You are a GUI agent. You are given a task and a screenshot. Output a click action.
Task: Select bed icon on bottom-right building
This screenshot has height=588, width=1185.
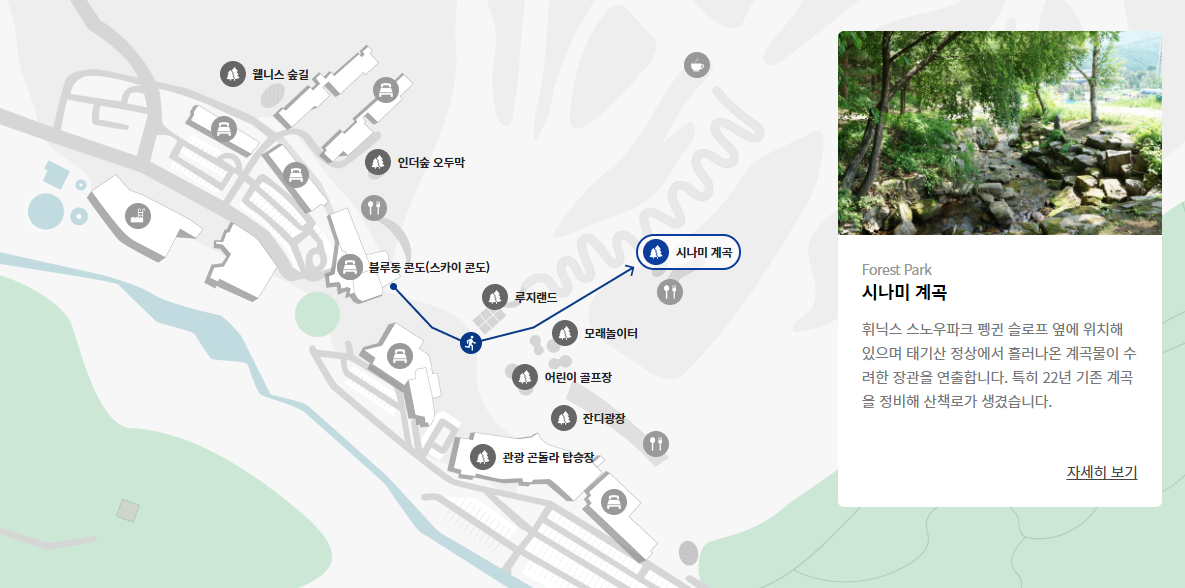[614, 501]
